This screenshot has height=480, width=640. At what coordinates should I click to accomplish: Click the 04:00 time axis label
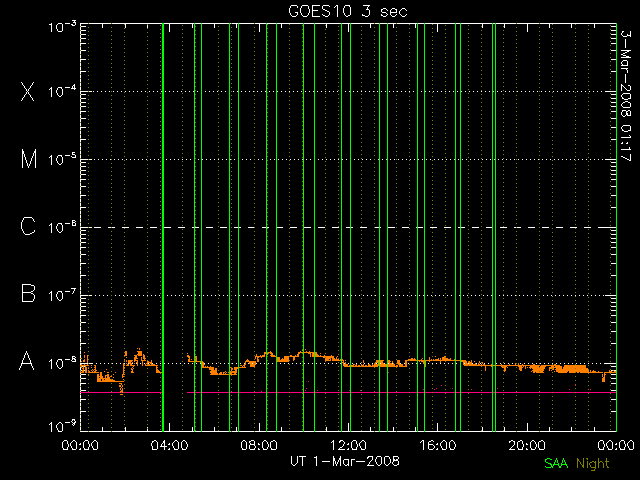(x=169, y=445)
